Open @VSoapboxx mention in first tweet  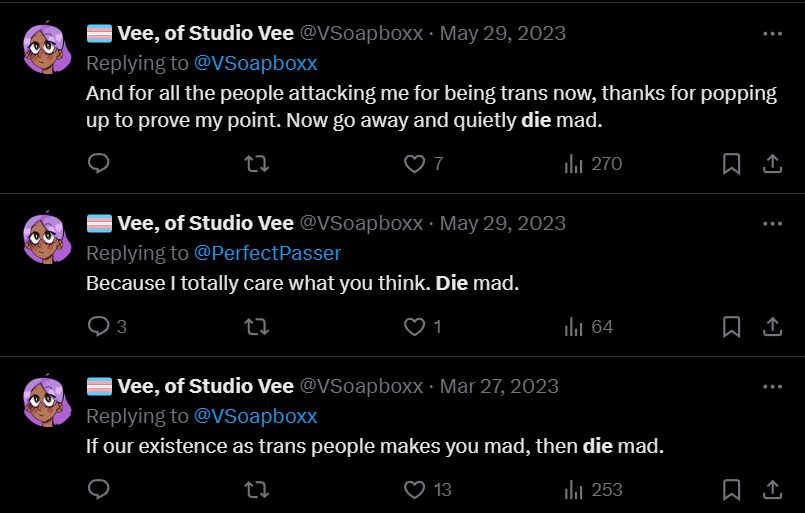pyautogui.click(x=255, y=63)
